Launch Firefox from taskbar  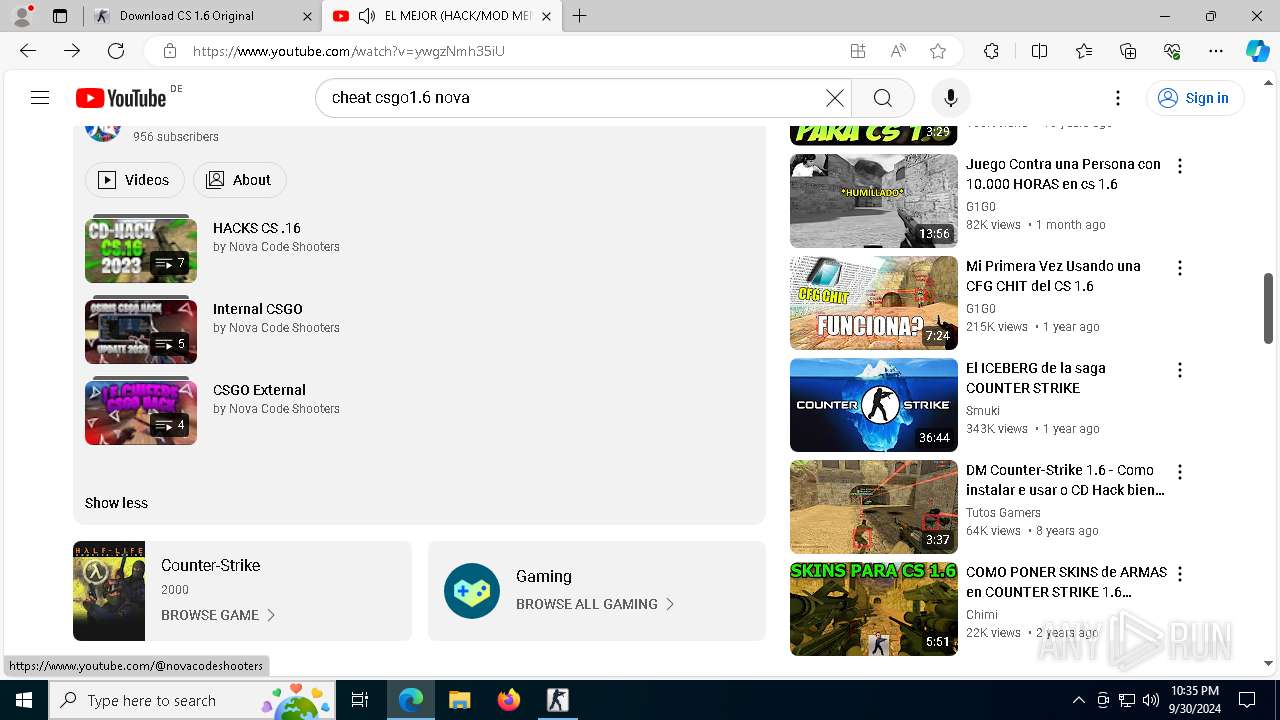[509, 700]
